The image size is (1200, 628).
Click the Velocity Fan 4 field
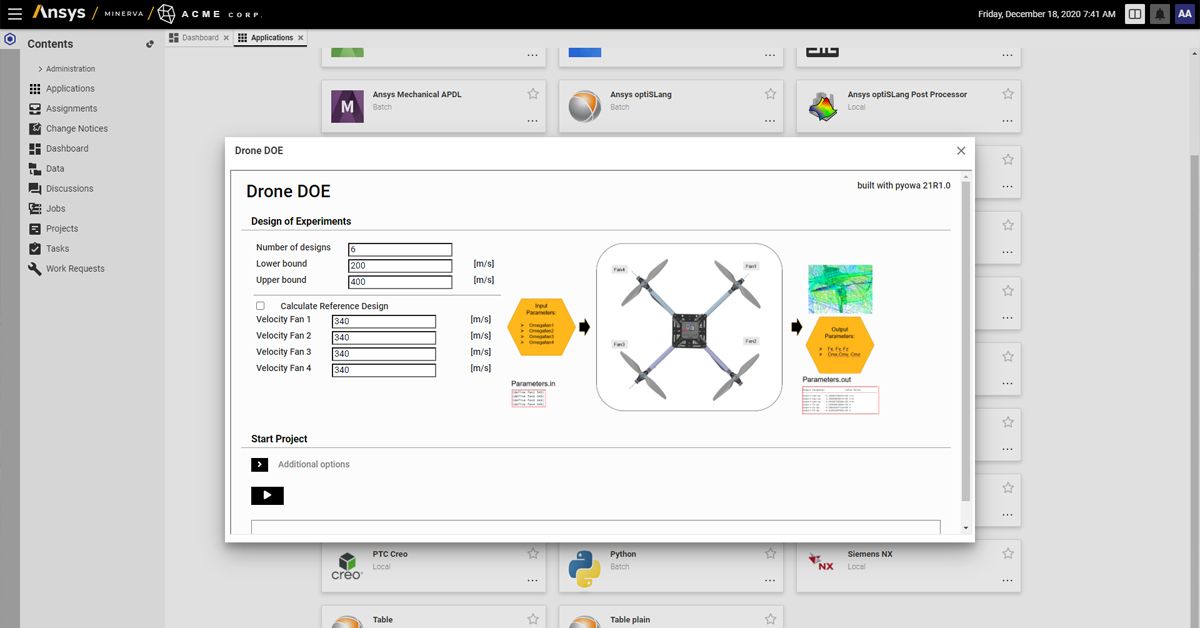coord(384,370)
